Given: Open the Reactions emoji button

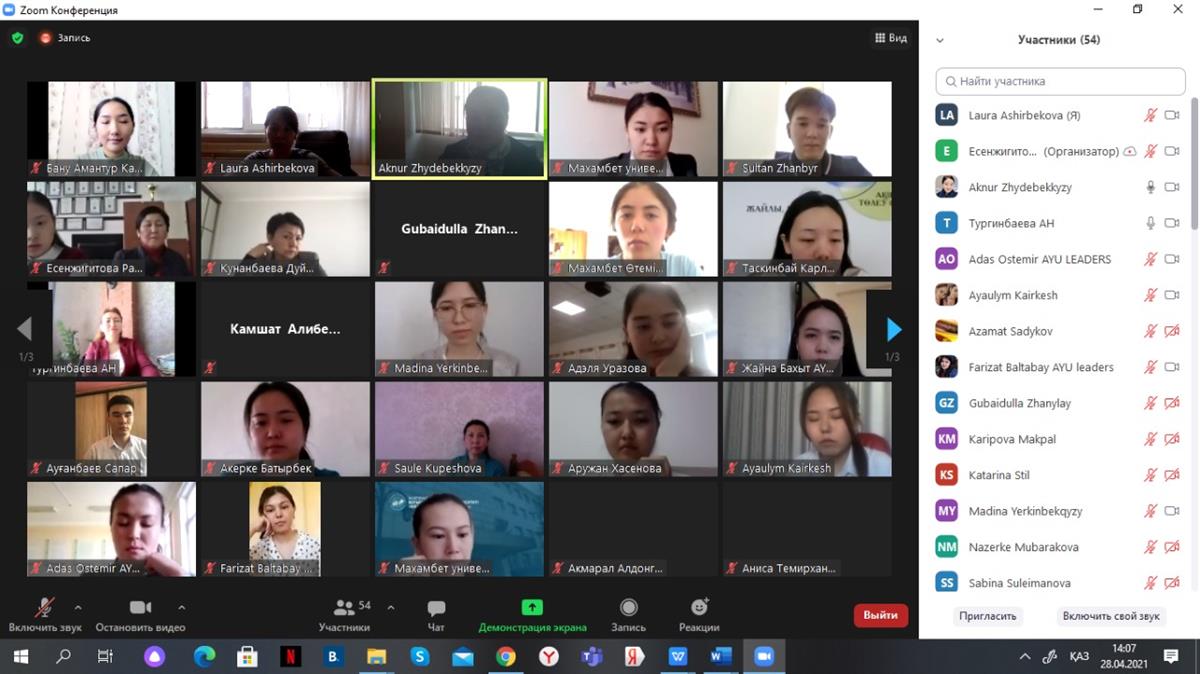Looking at the screenshot, I should 699,608.
